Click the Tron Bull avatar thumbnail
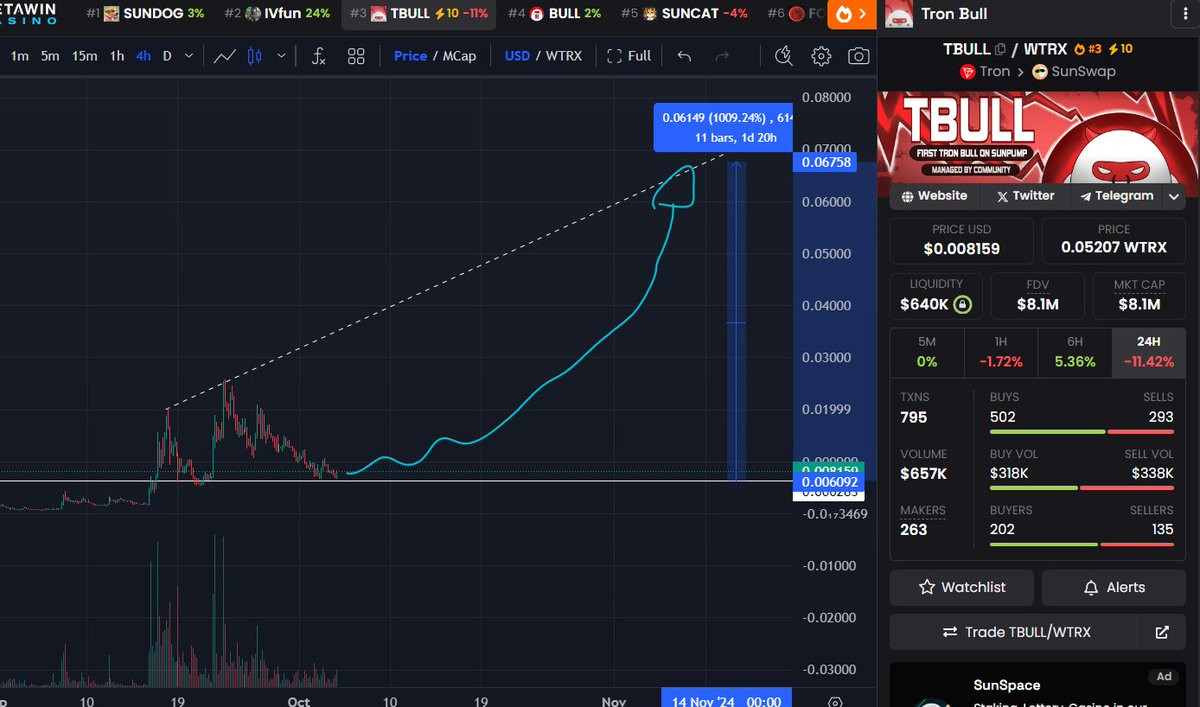The height and width of the screenshot is (707, 1200). pyautogui.click(x=899, y=14)
